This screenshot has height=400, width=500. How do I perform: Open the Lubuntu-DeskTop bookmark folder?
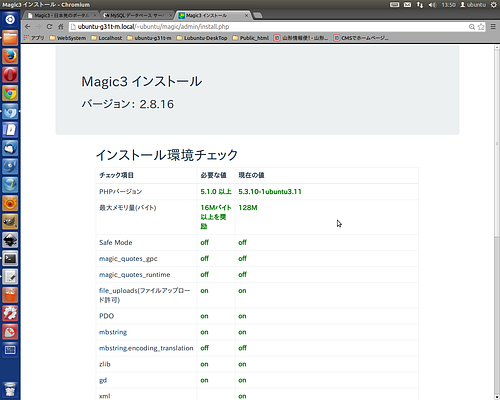(202, 38)
